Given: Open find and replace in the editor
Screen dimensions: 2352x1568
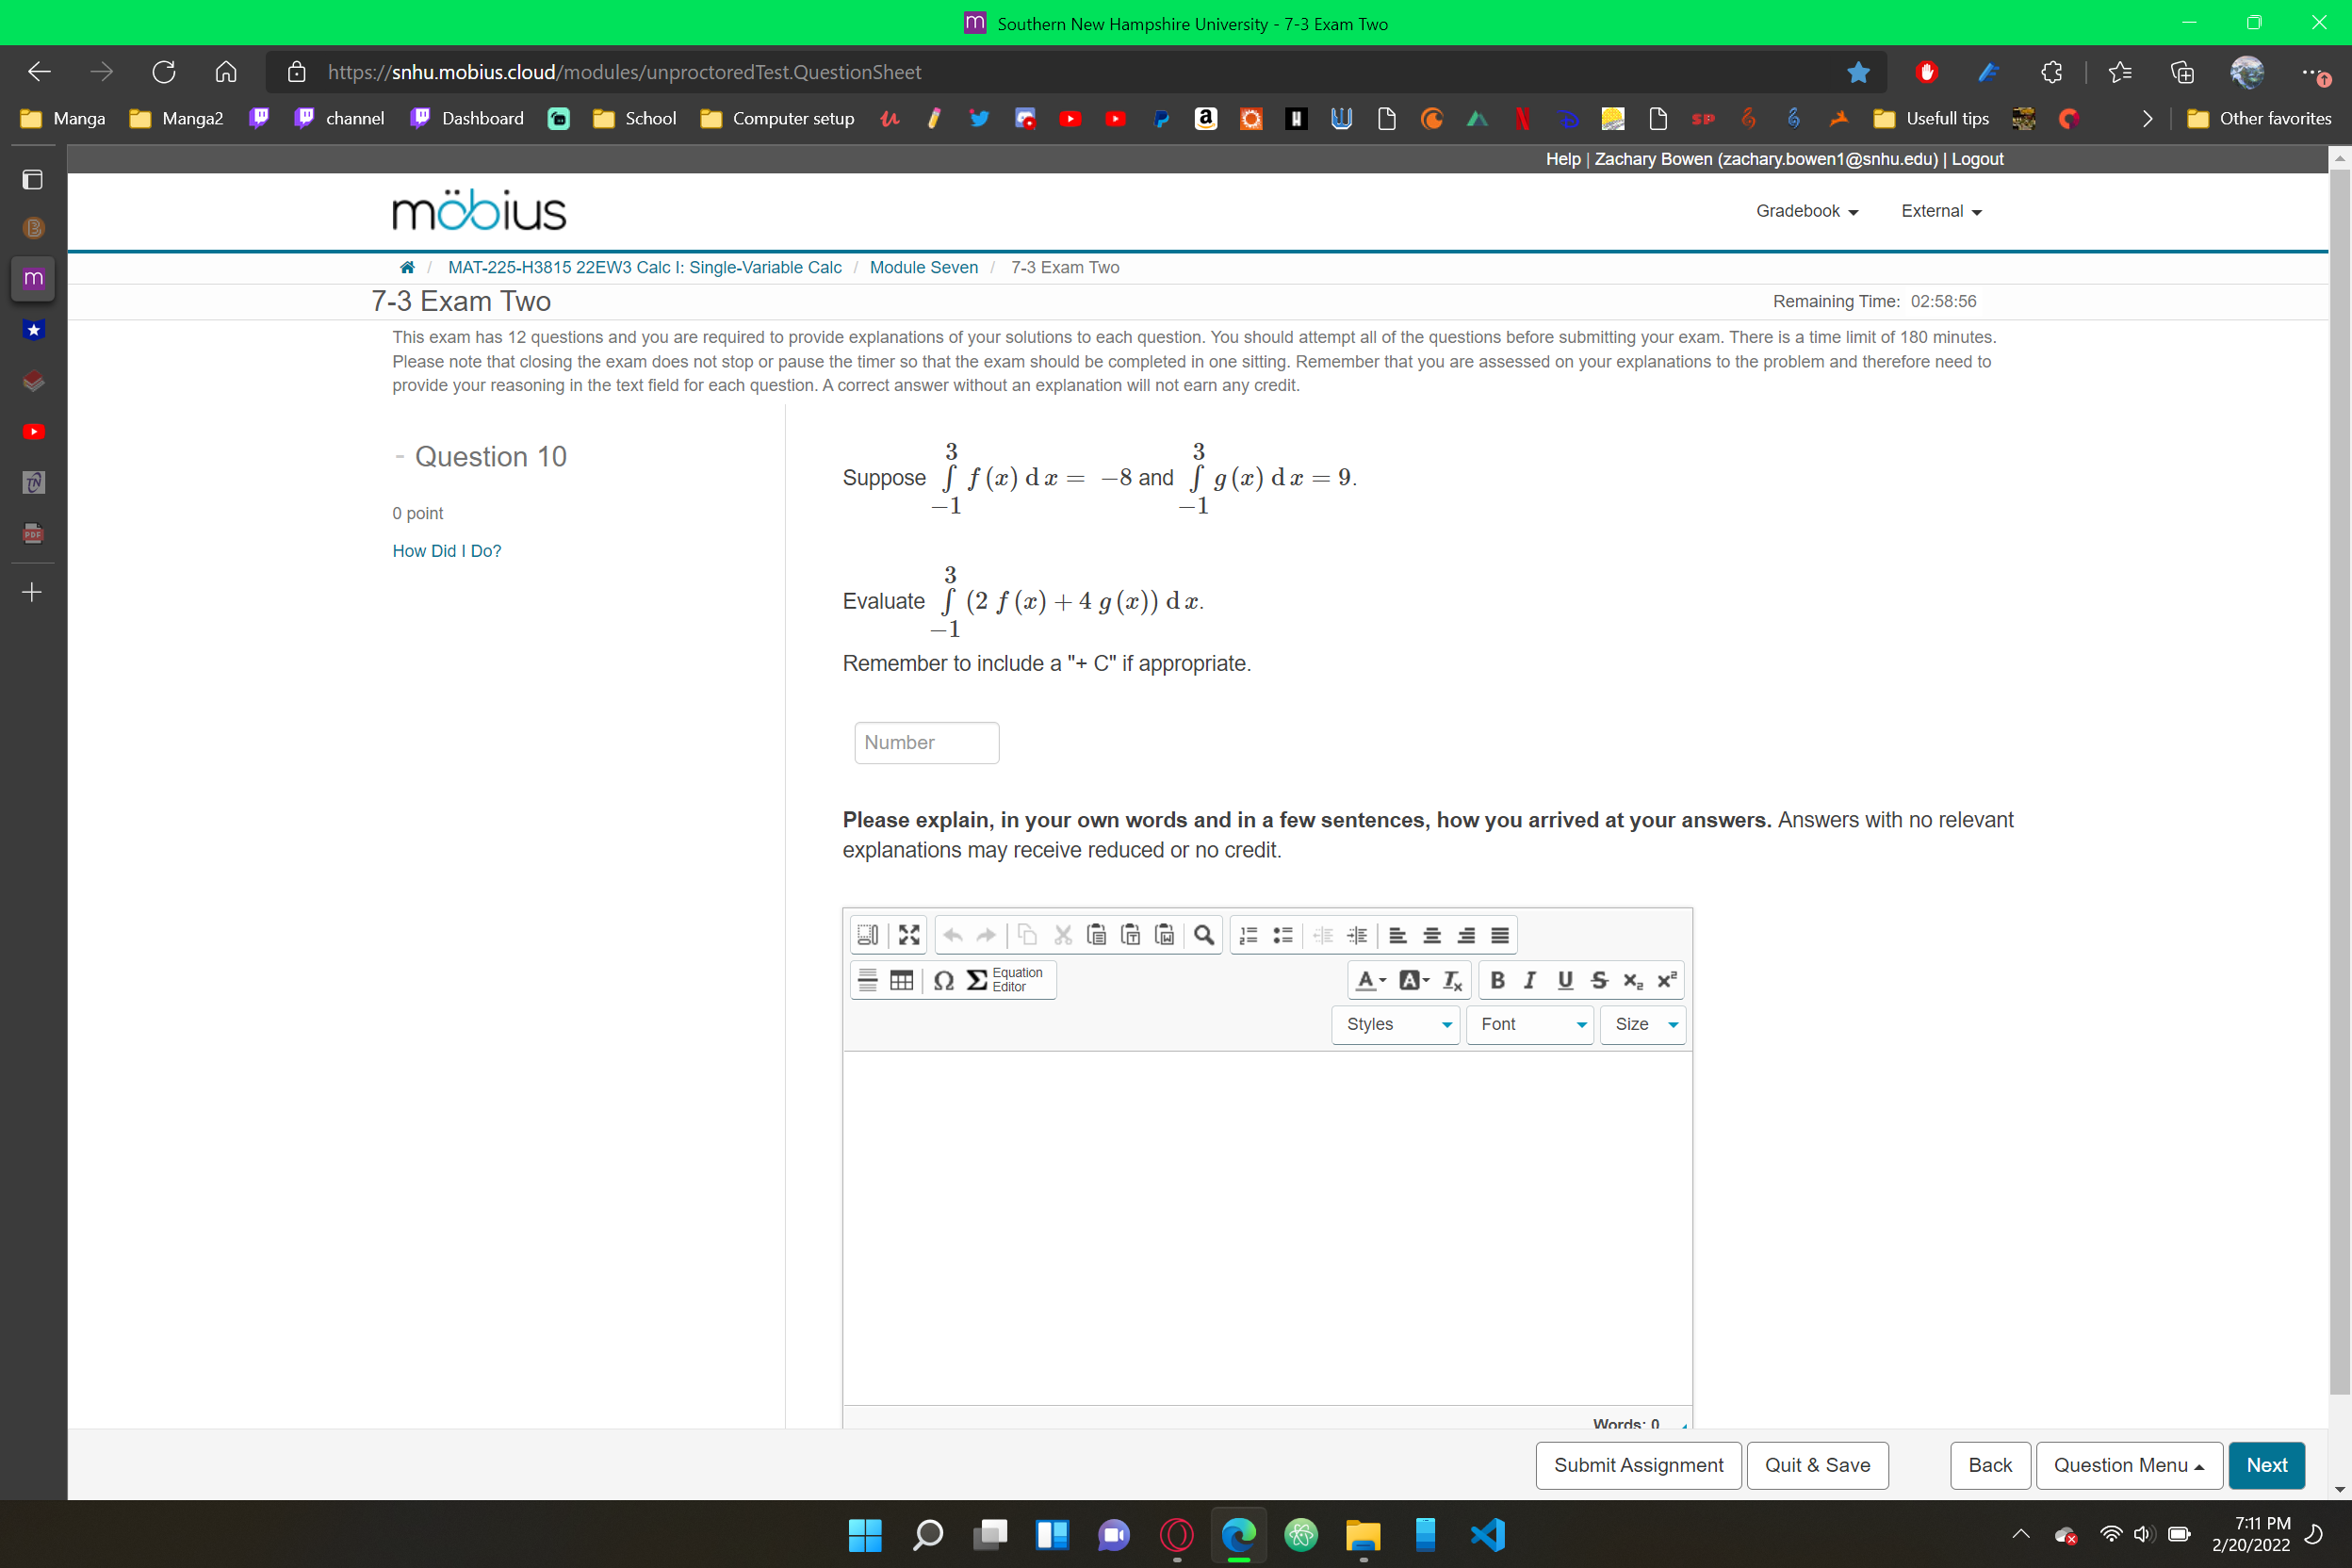Looking at the screenshot, I should (x=1203, y=934).
